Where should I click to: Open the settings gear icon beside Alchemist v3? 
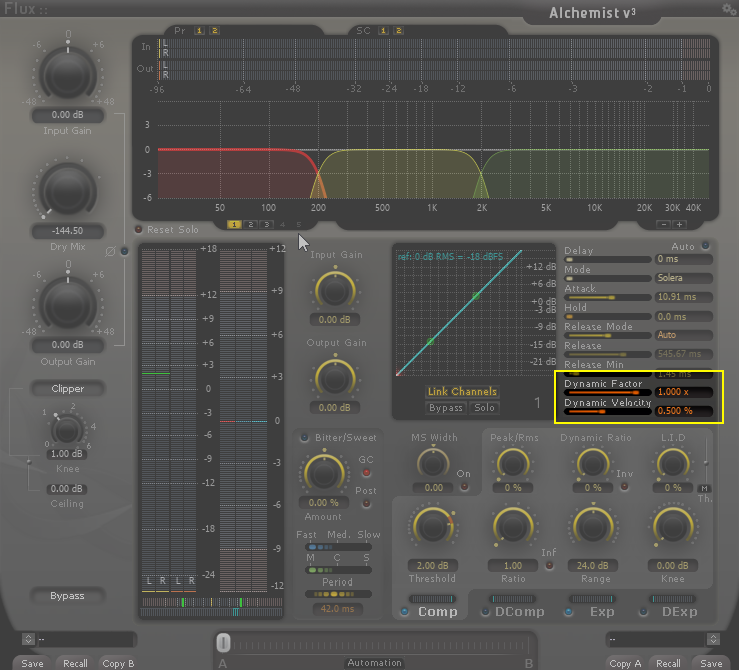pos(728,8)
